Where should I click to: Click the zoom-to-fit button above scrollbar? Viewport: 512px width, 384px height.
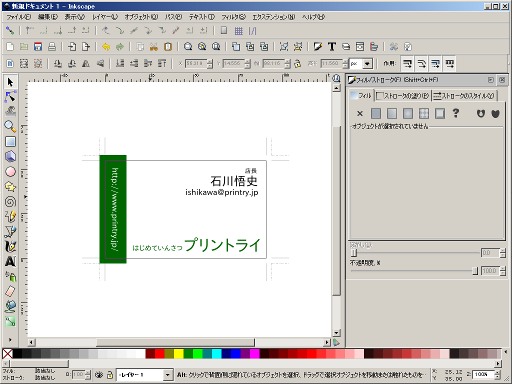click(337, 78)
